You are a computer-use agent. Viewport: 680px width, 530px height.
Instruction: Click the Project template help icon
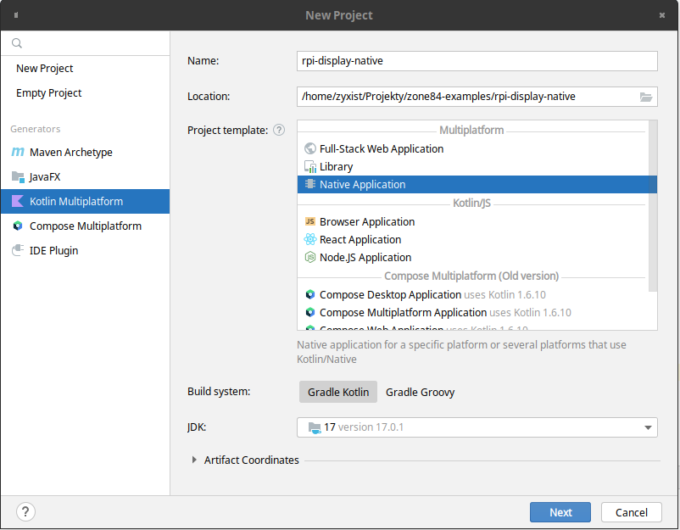pyautogui.click(x=279, y=130)
